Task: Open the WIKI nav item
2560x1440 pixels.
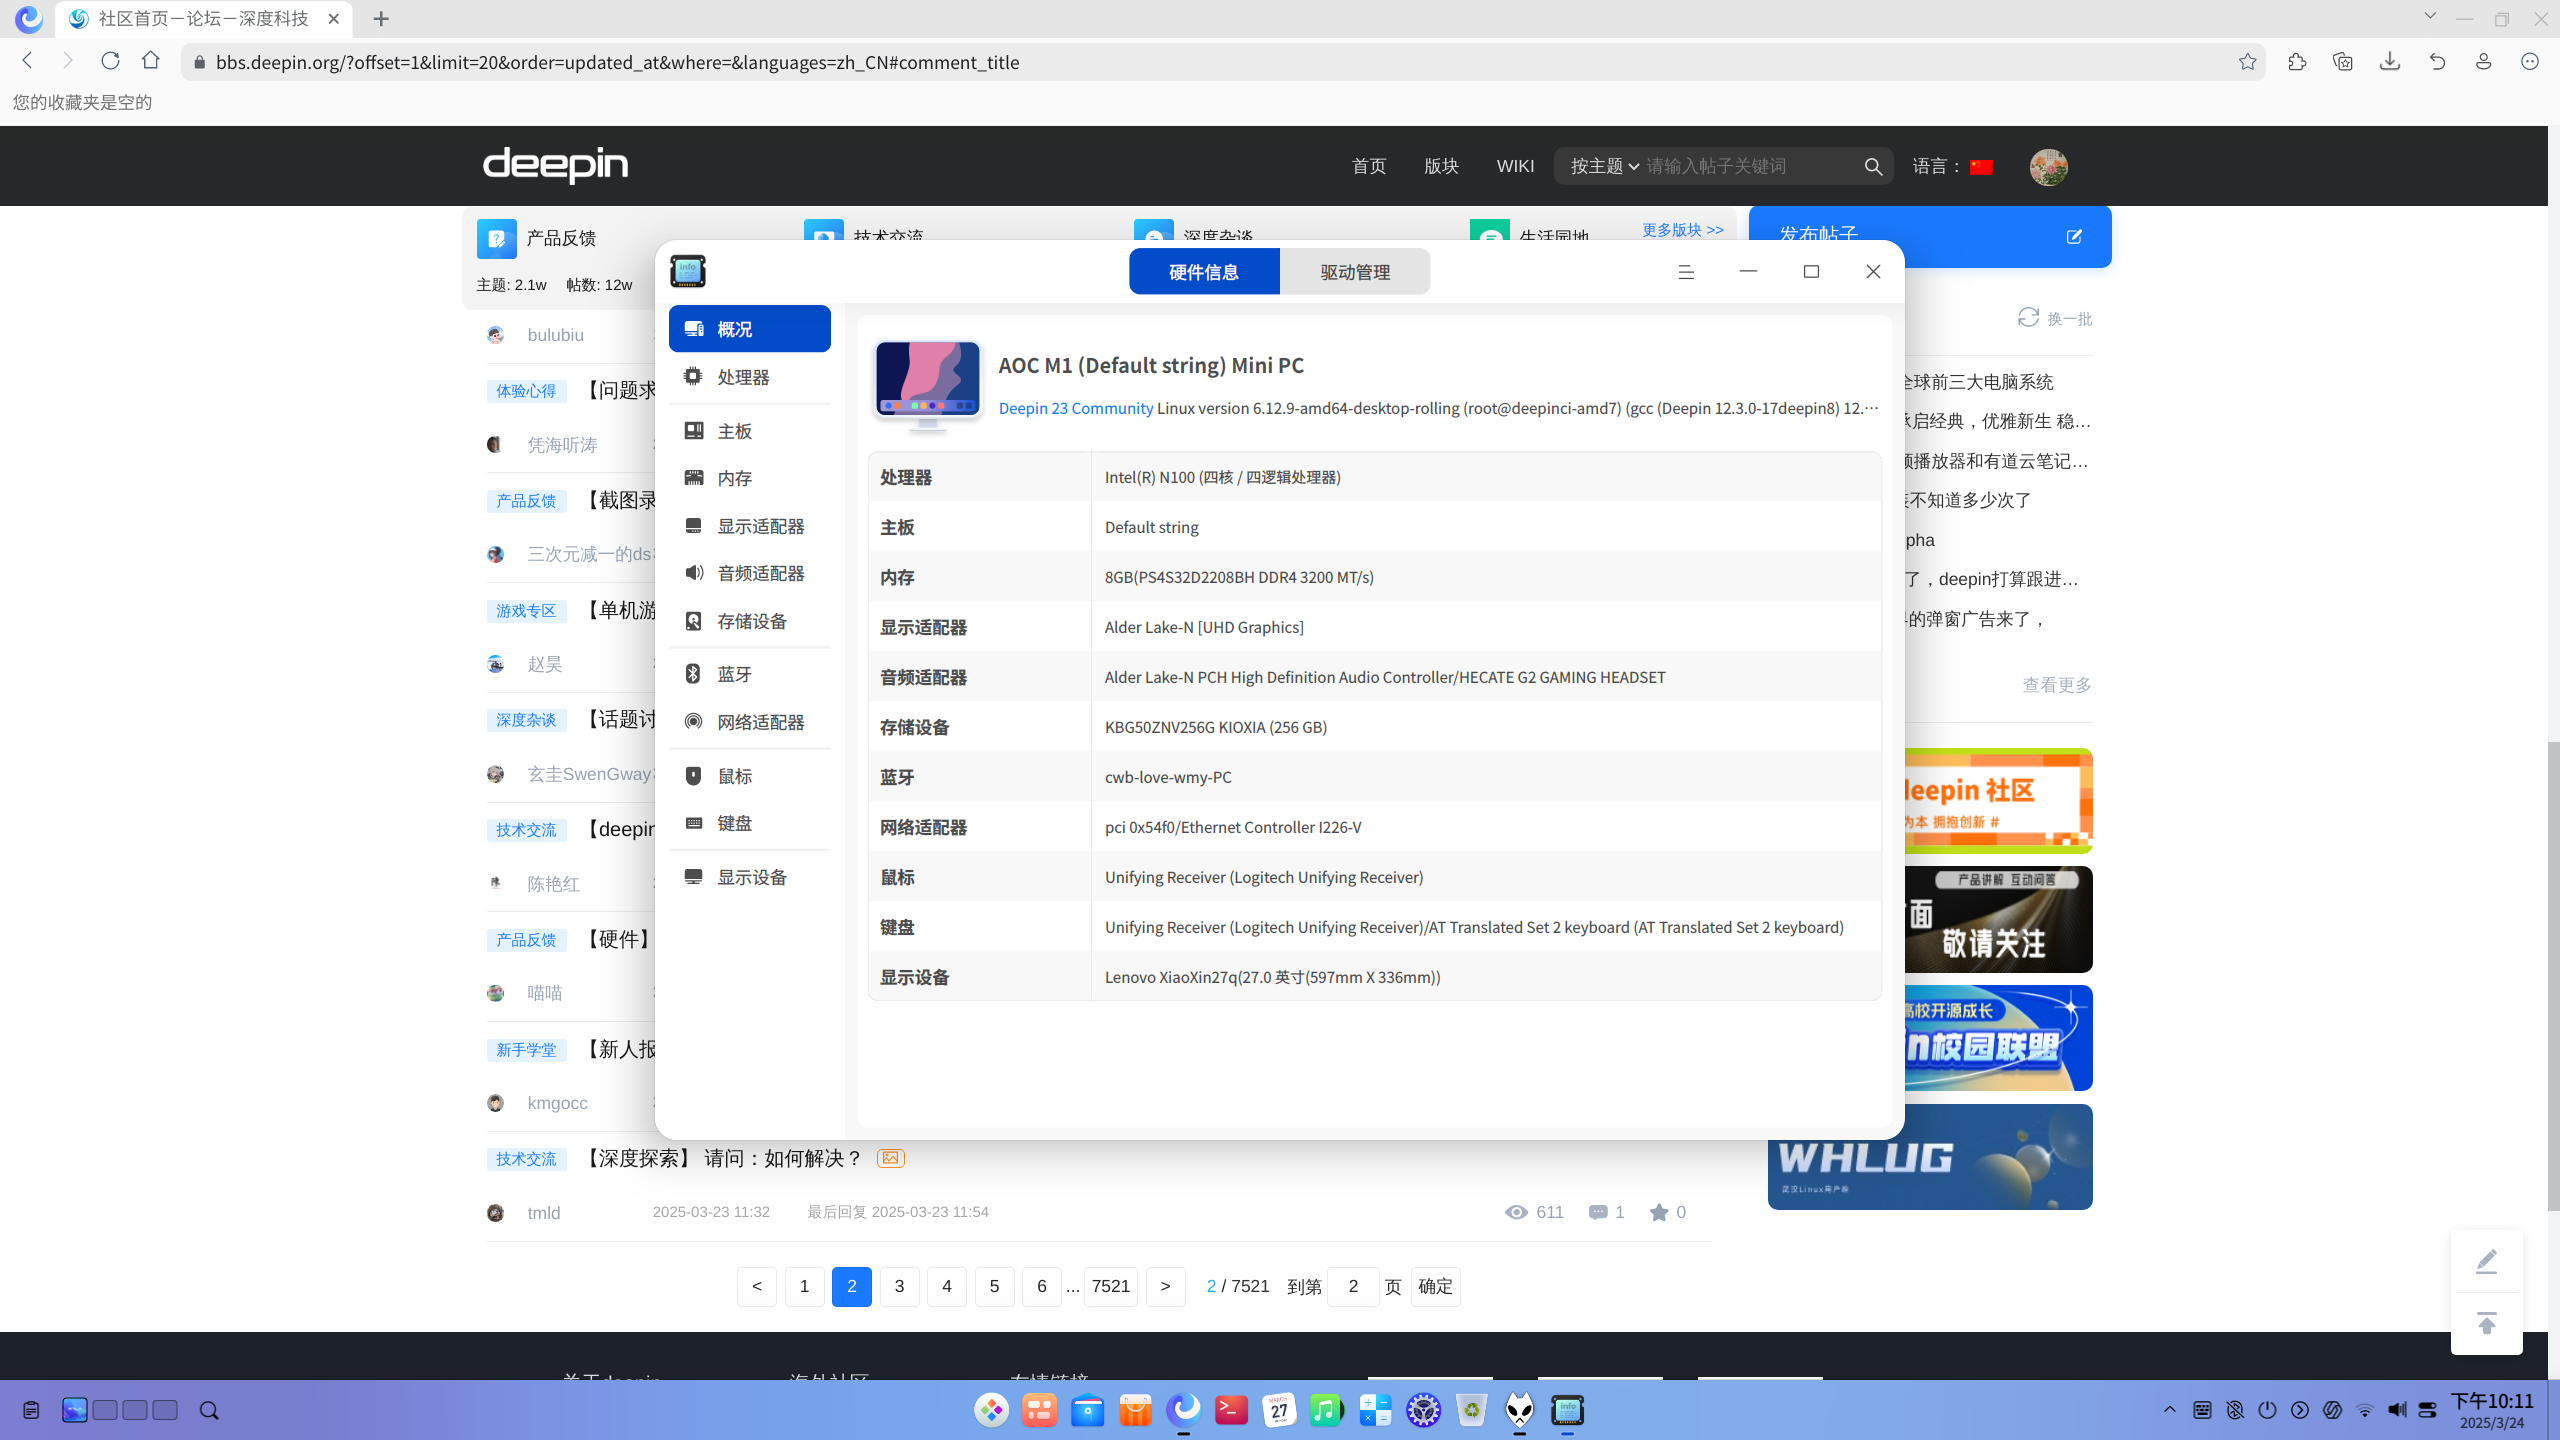Action: coord(1515,166)
